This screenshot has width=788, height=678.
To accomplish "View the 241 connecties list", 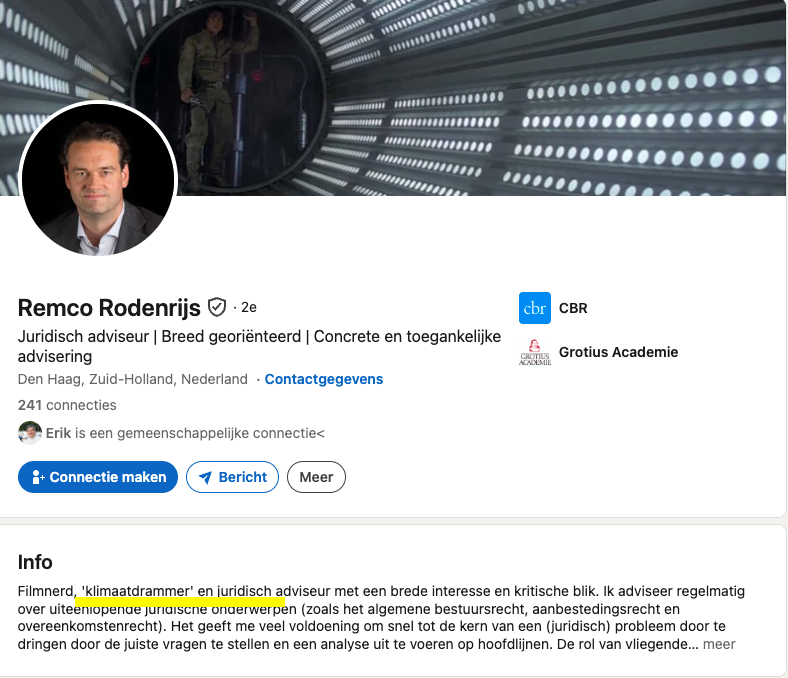I will (x=67, y=405).
